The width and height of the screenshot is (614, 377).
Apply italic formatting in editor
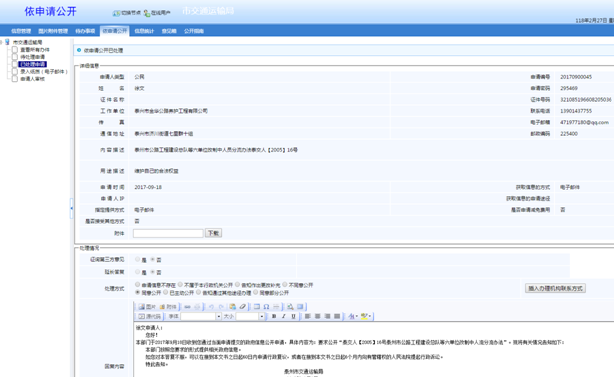tap(284, 316)
